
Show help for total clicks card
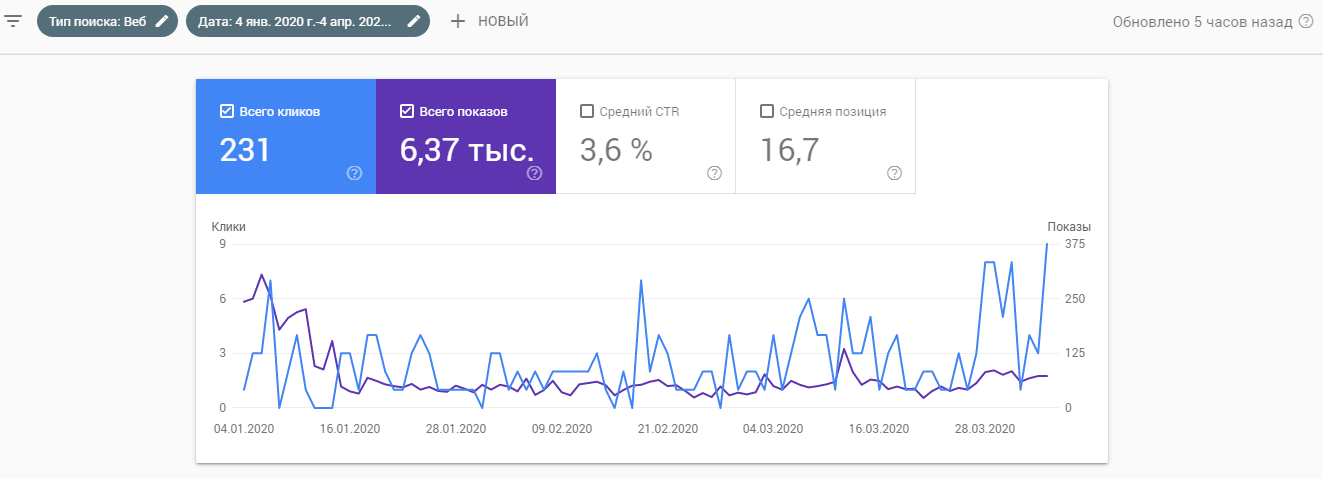(x=354, y=173)
